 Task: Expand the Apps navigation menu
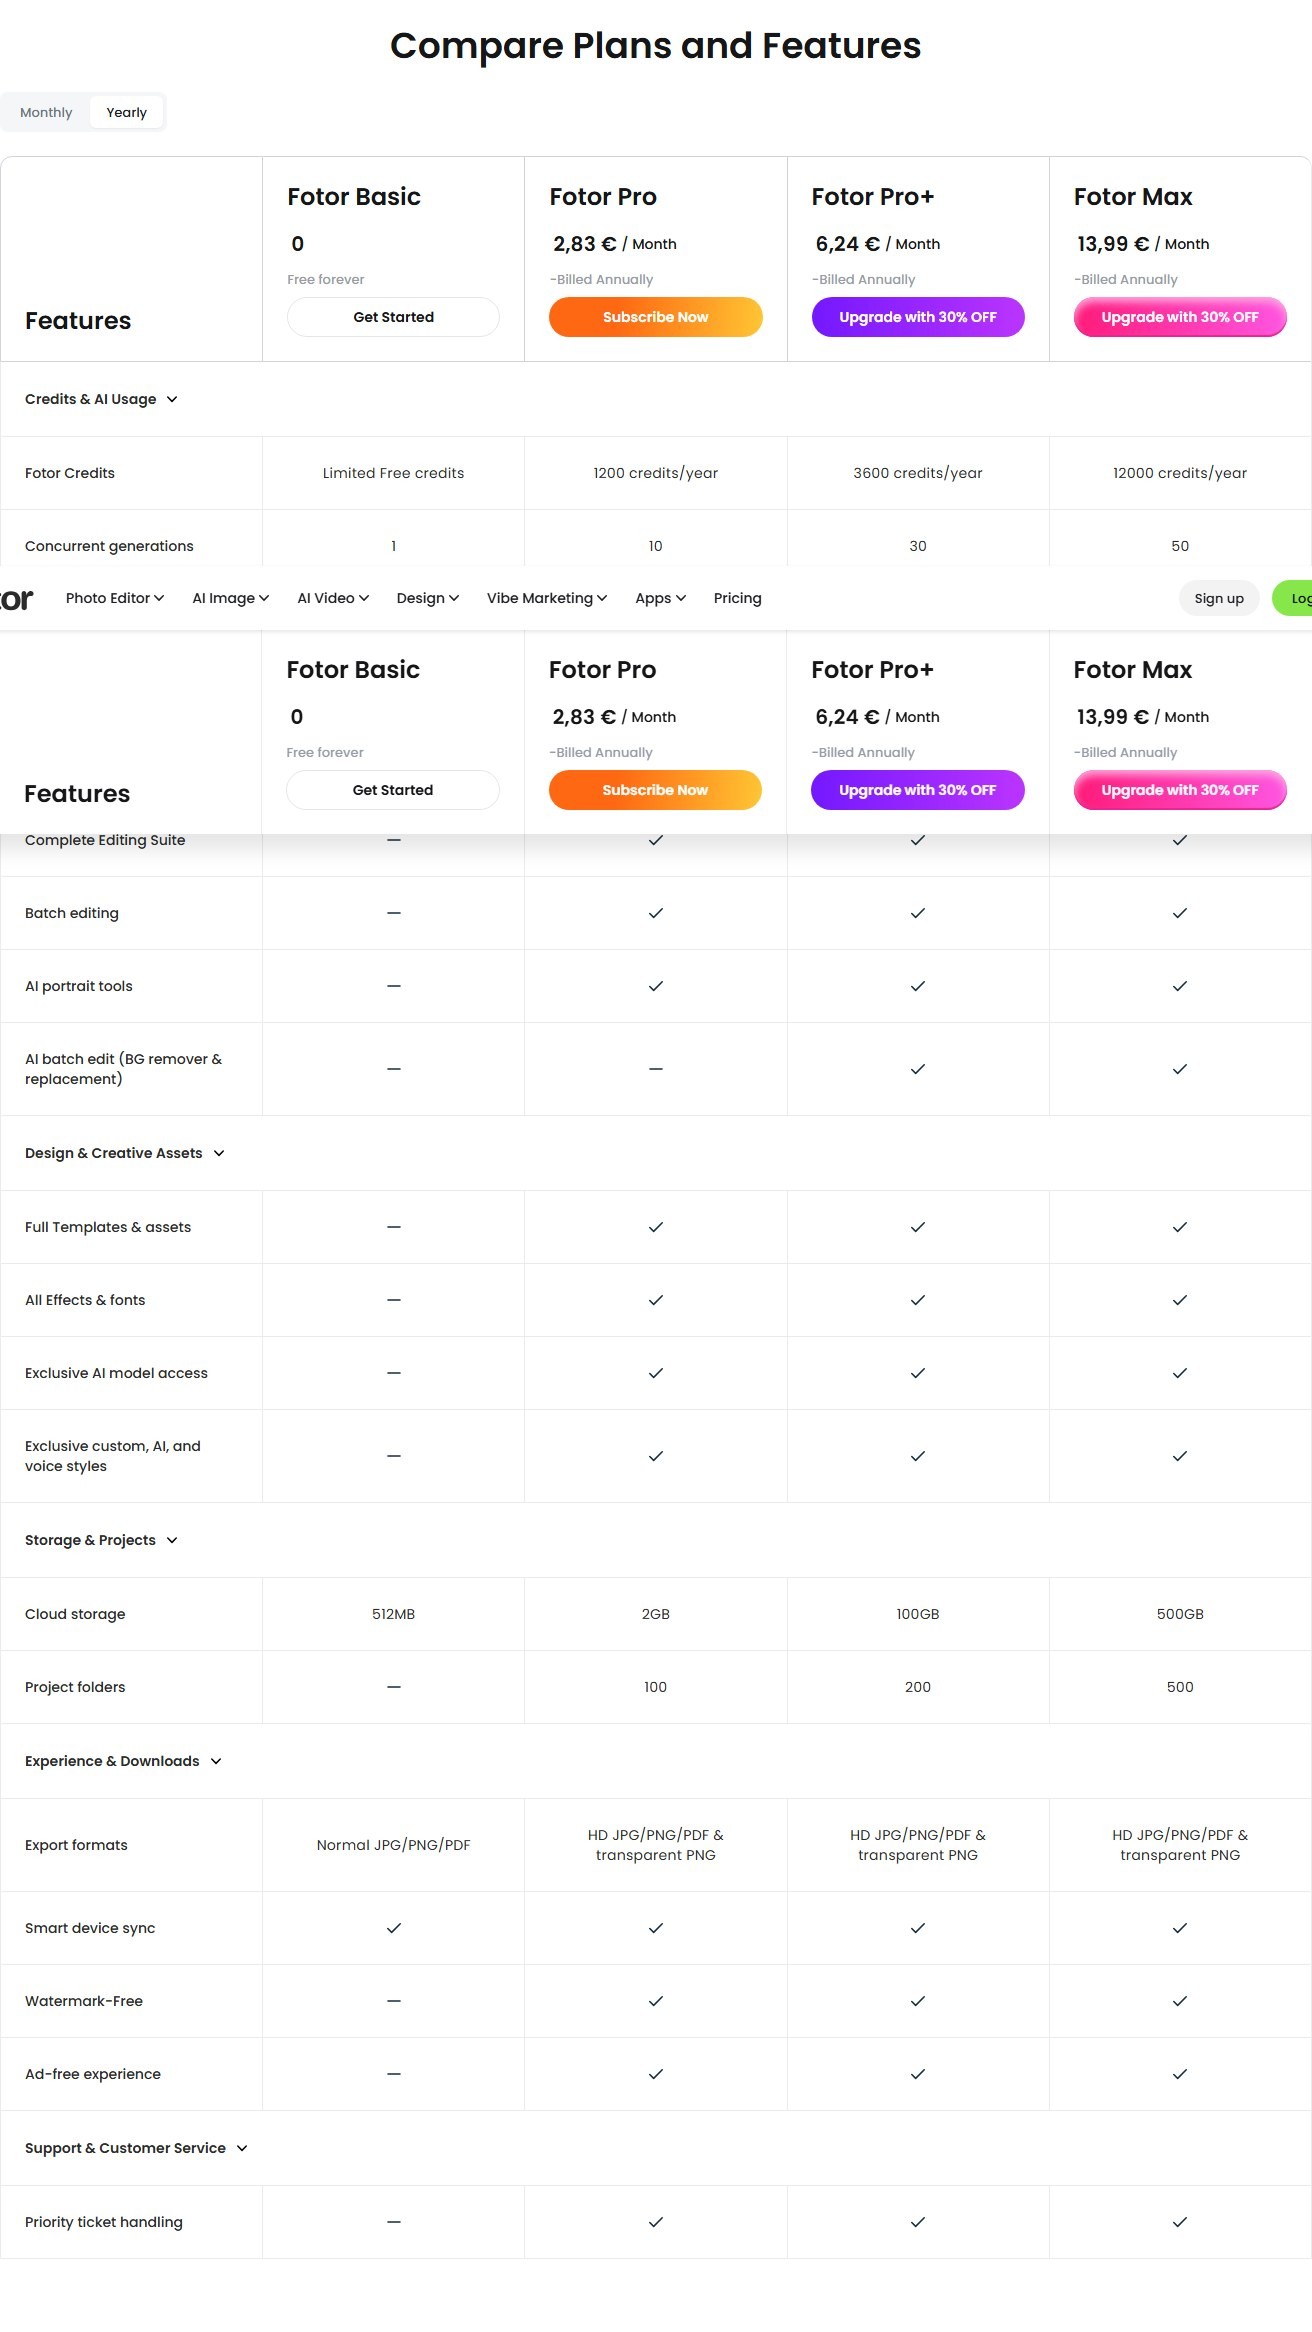[661, 598]
